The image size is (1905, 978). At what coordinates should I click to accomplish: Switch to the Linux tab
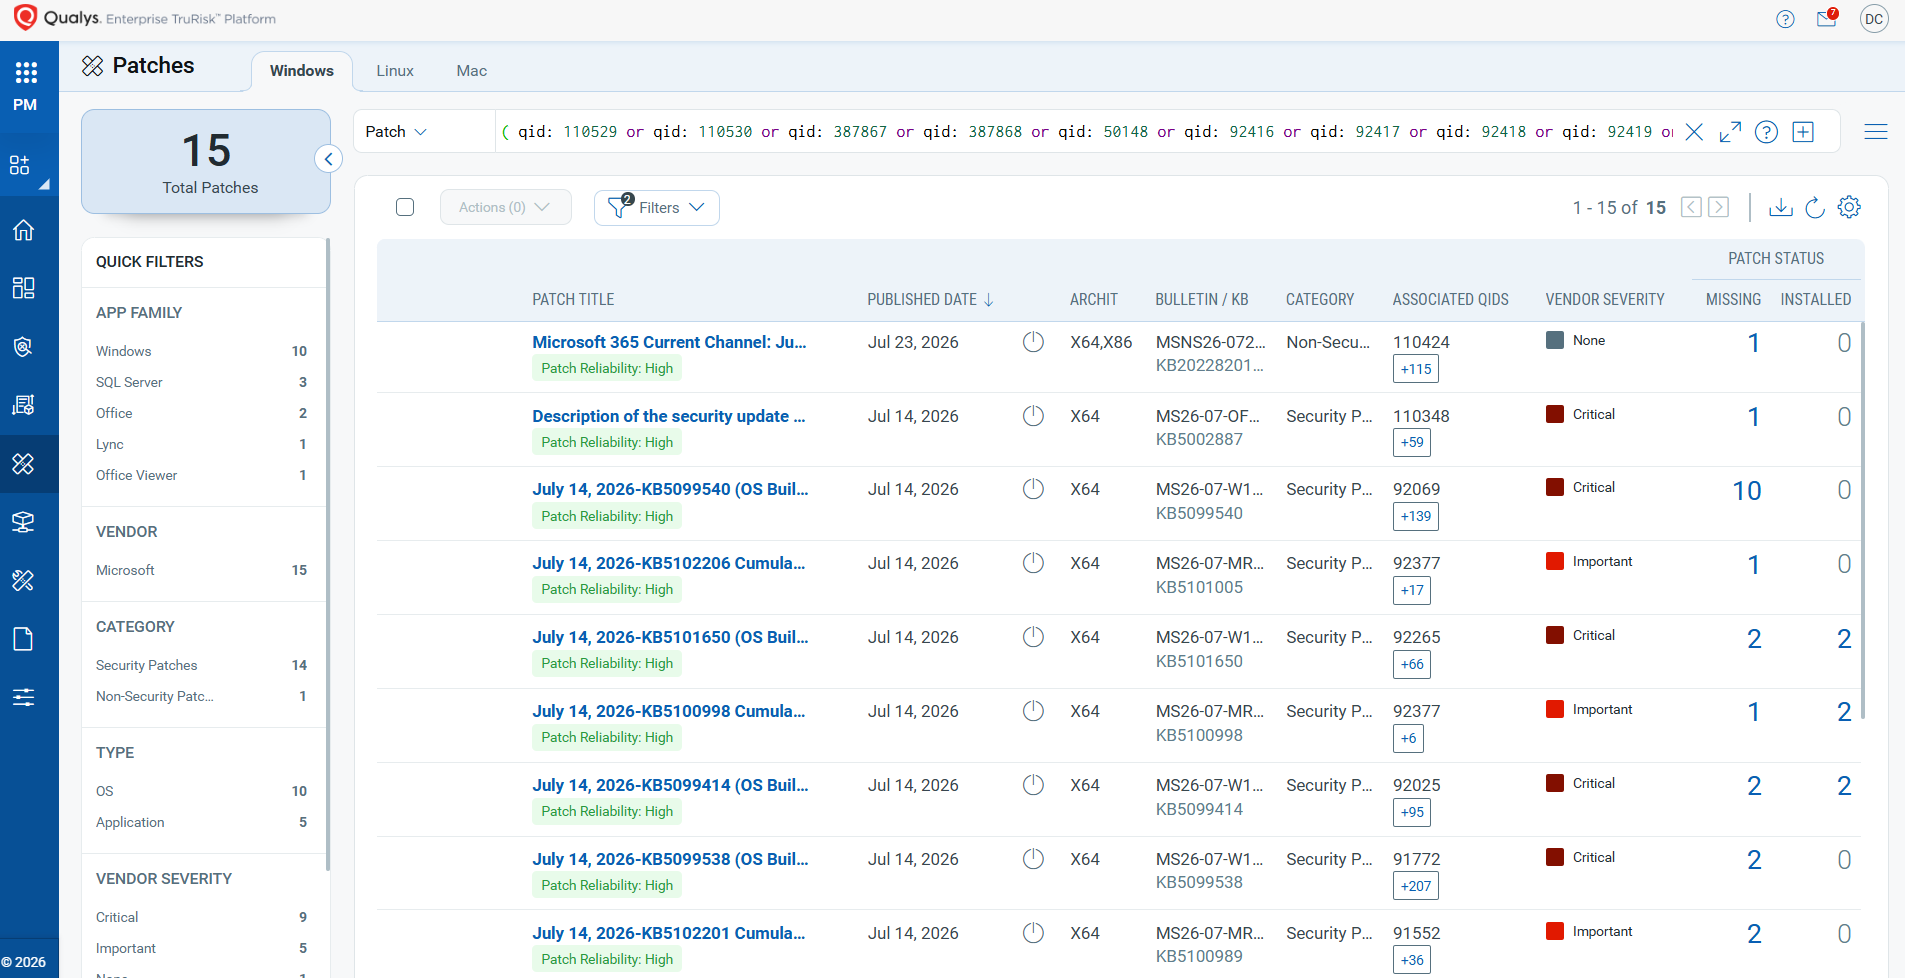[395, 71]
